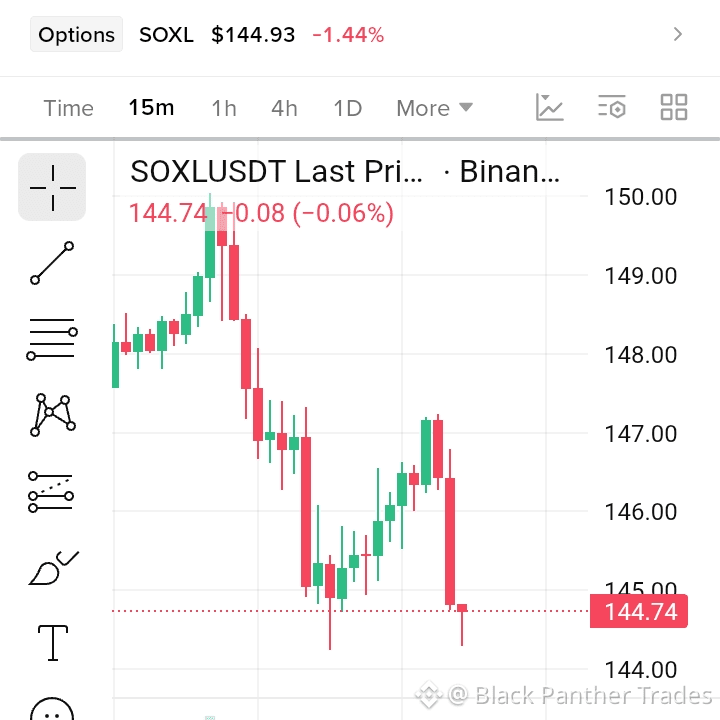Screen dimensions: 720x720
Task: Open the emoji sticker tool
Action: (x=52, y=709)
